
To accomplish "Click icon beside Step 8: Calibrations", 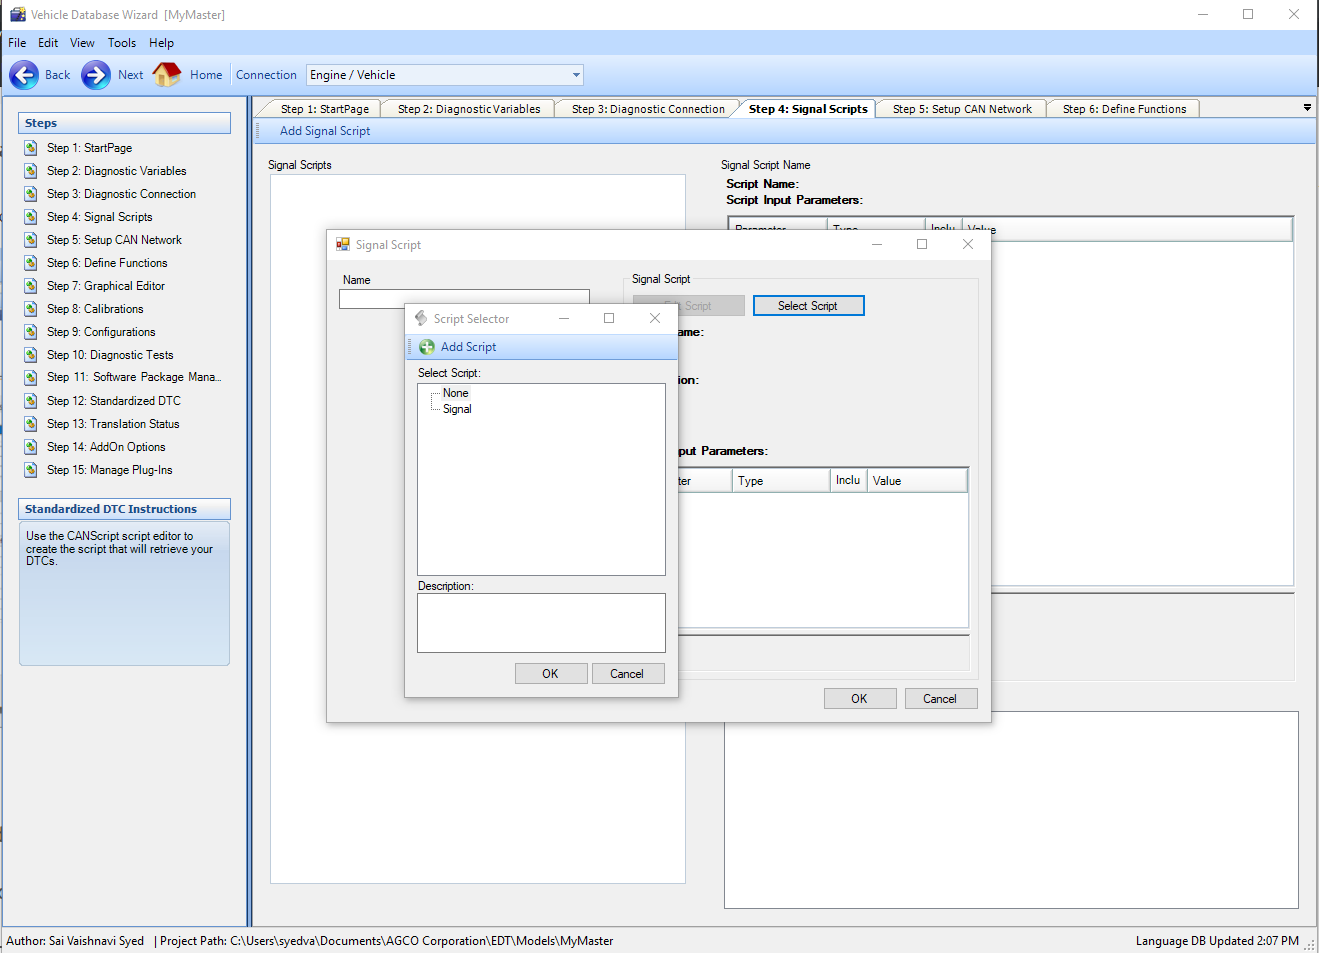I will [x=31, y=309].
